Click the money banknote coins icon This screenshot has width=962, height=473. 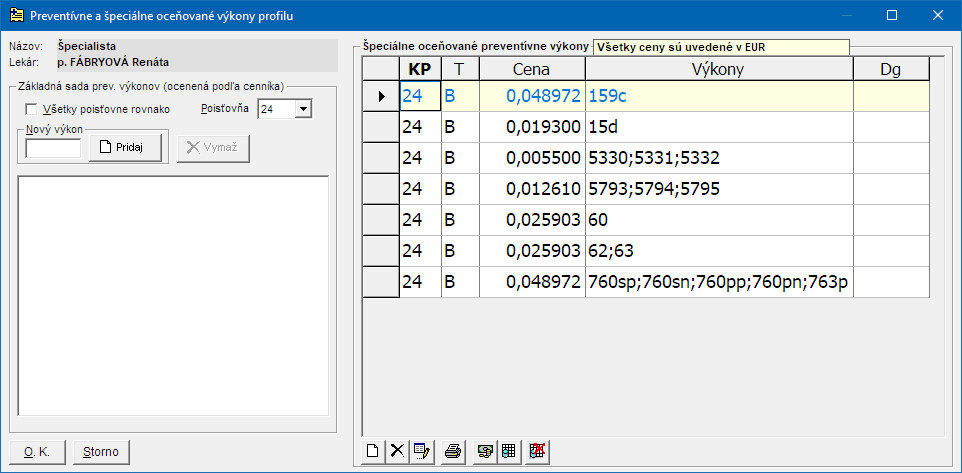[485, 452]
